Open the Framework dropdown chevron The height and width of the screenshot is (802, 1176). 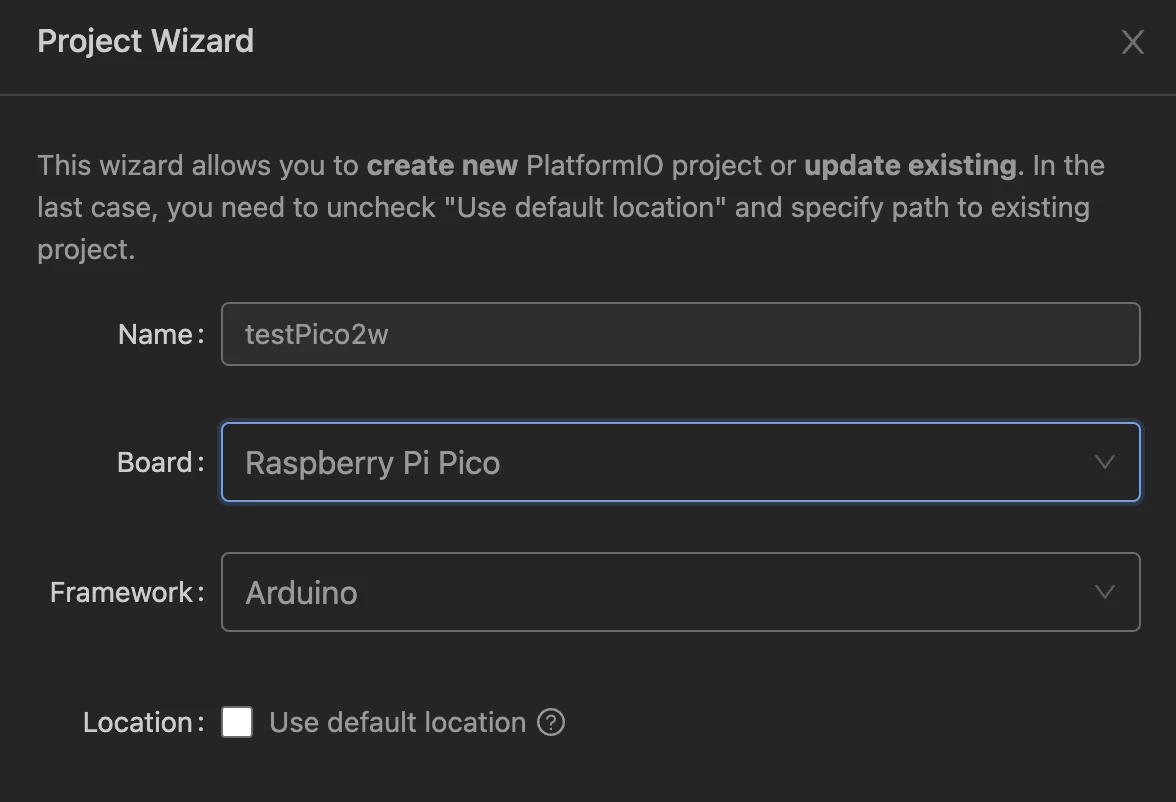click(x=1105, y=592)
